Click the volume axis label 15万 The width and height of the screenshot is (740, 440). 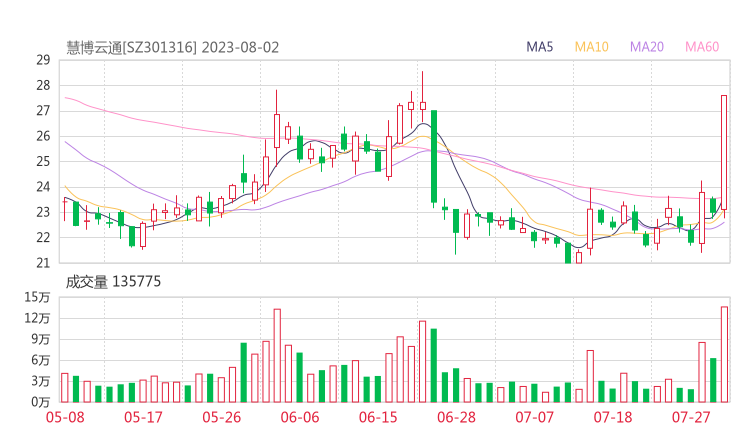coord(37,297)
